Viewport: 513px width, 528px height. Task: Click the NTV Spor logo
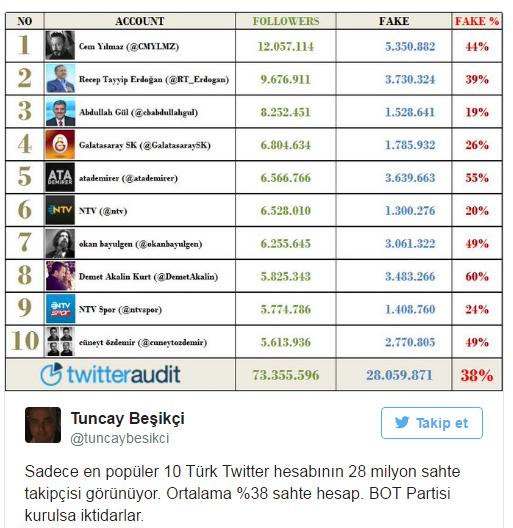pos(60,309)
